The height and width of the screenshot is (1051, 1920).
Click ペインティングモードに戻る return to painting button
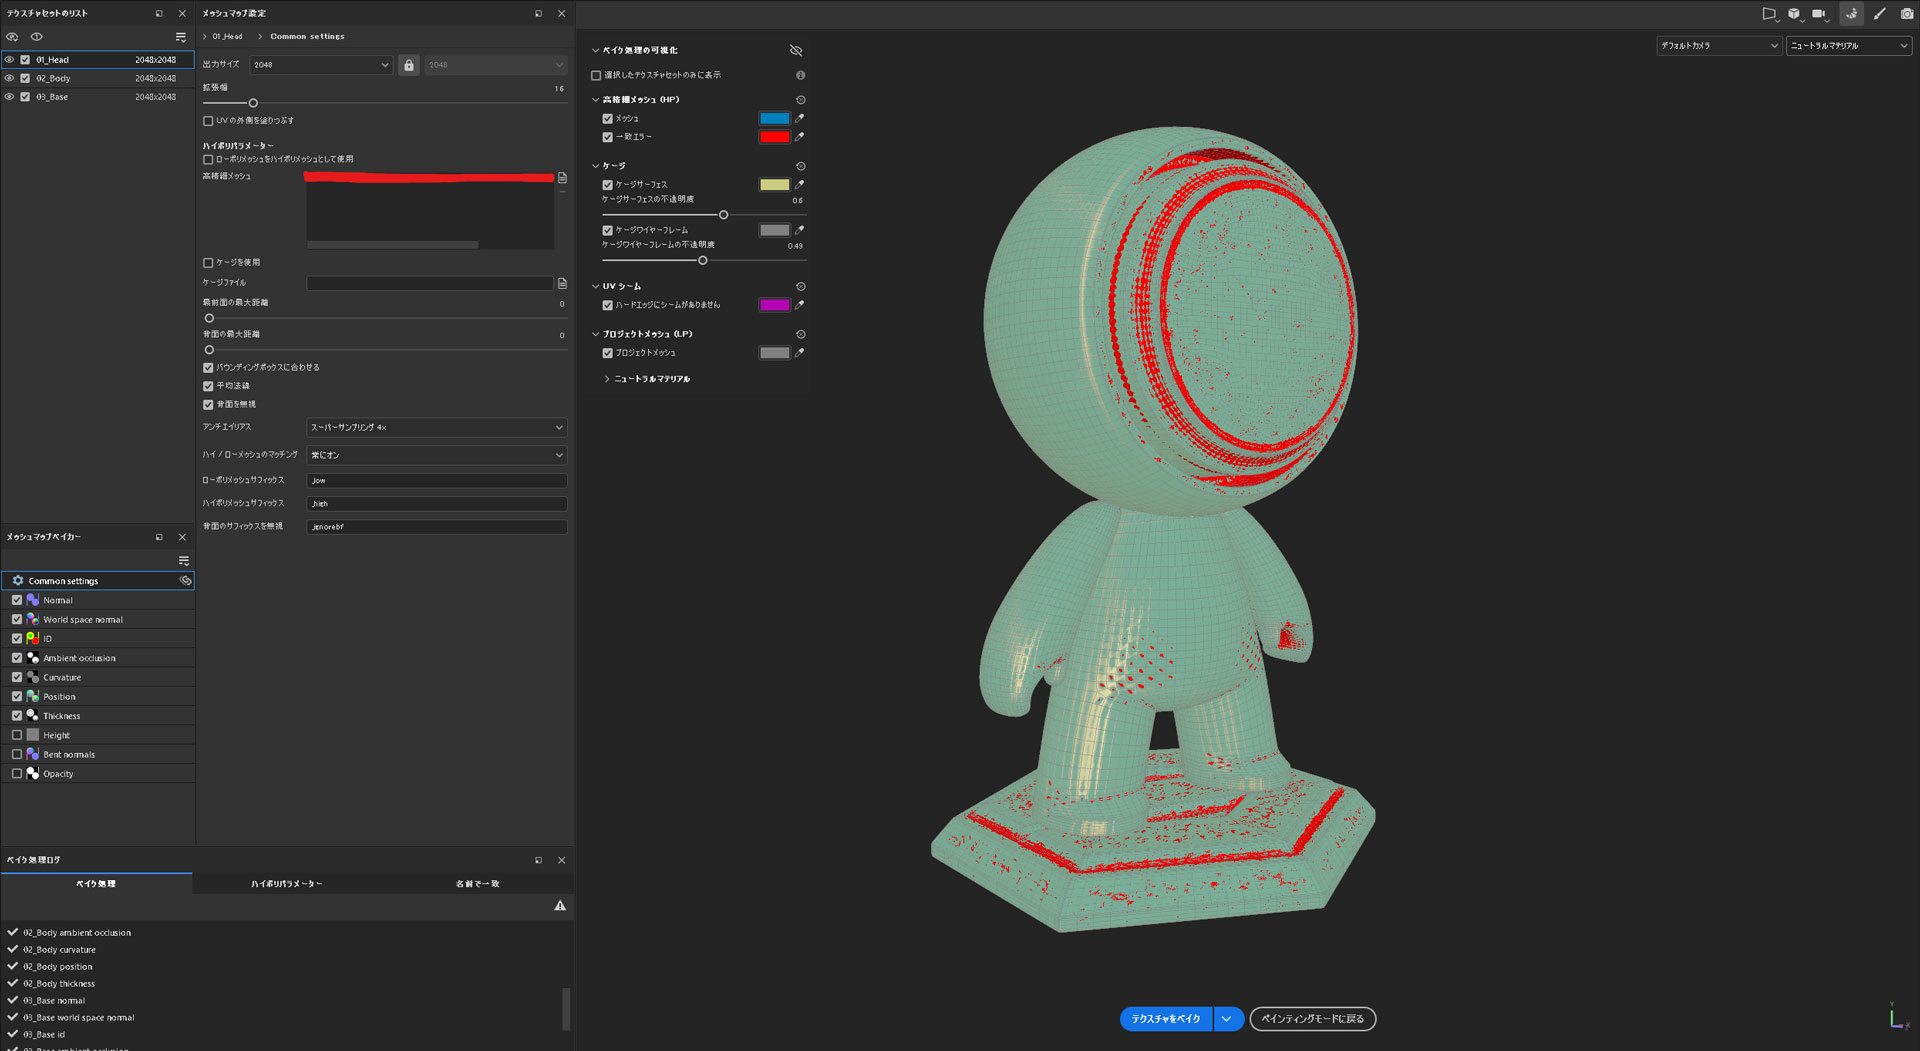pos(1313,1019)
